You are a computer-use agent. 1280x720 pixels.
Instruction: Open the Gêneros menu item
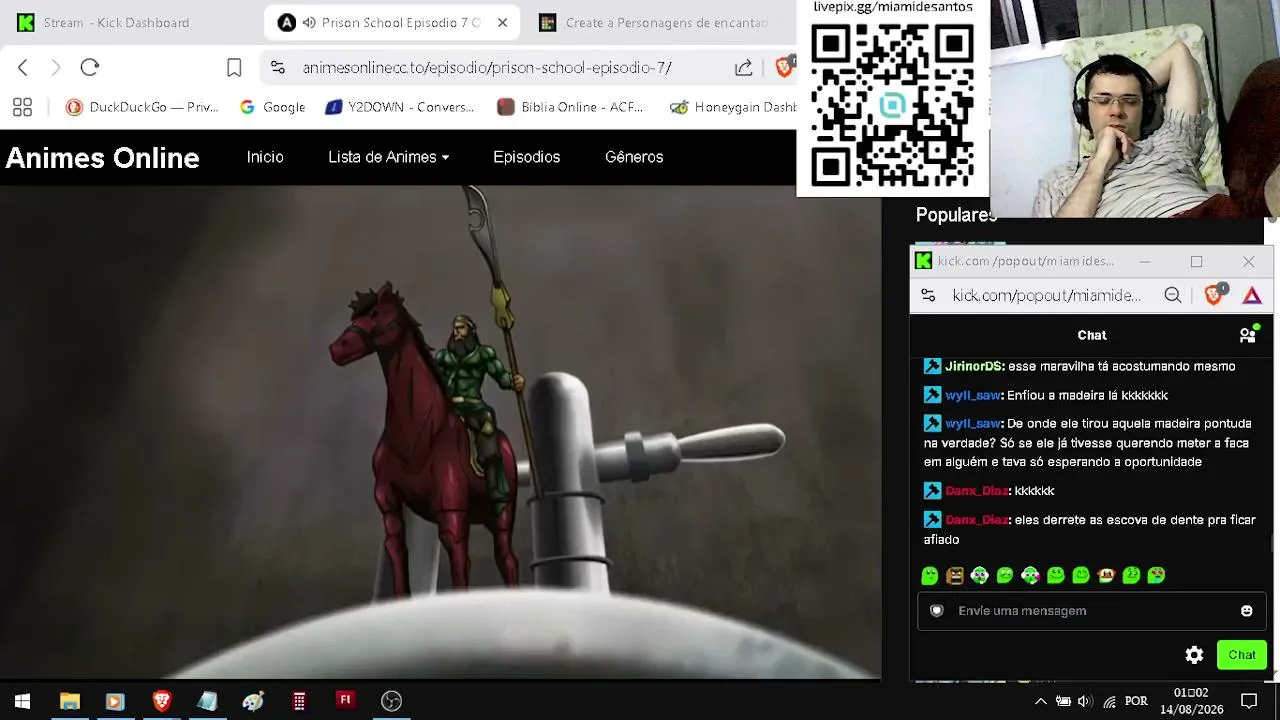tap(634, 157)
